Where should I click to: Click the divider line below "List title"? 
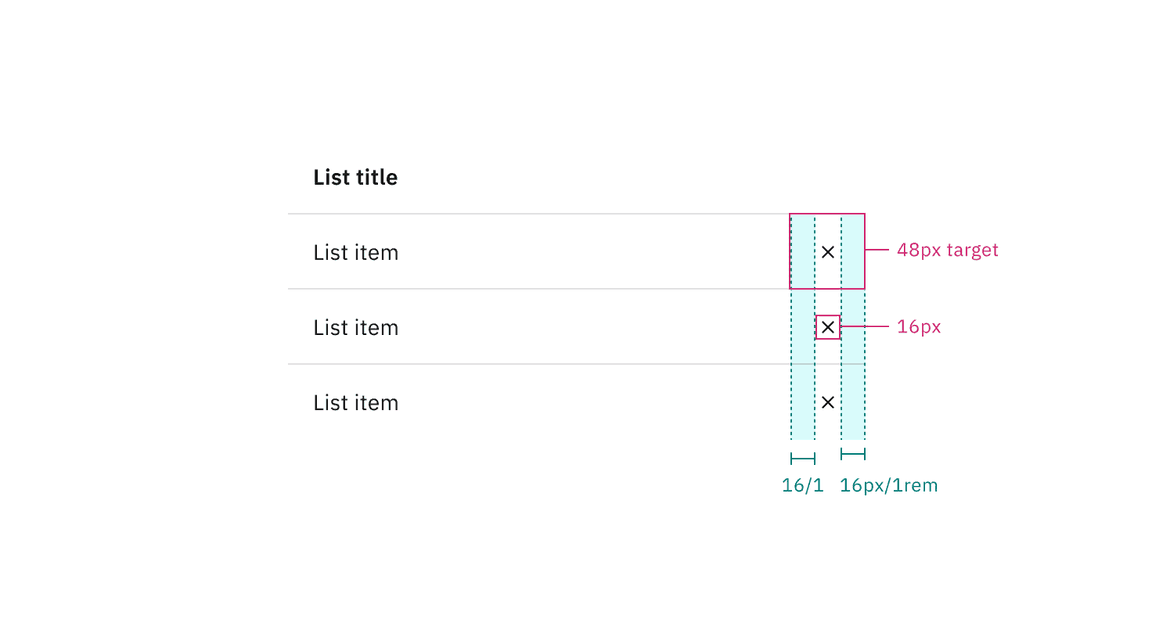[530, 214]
